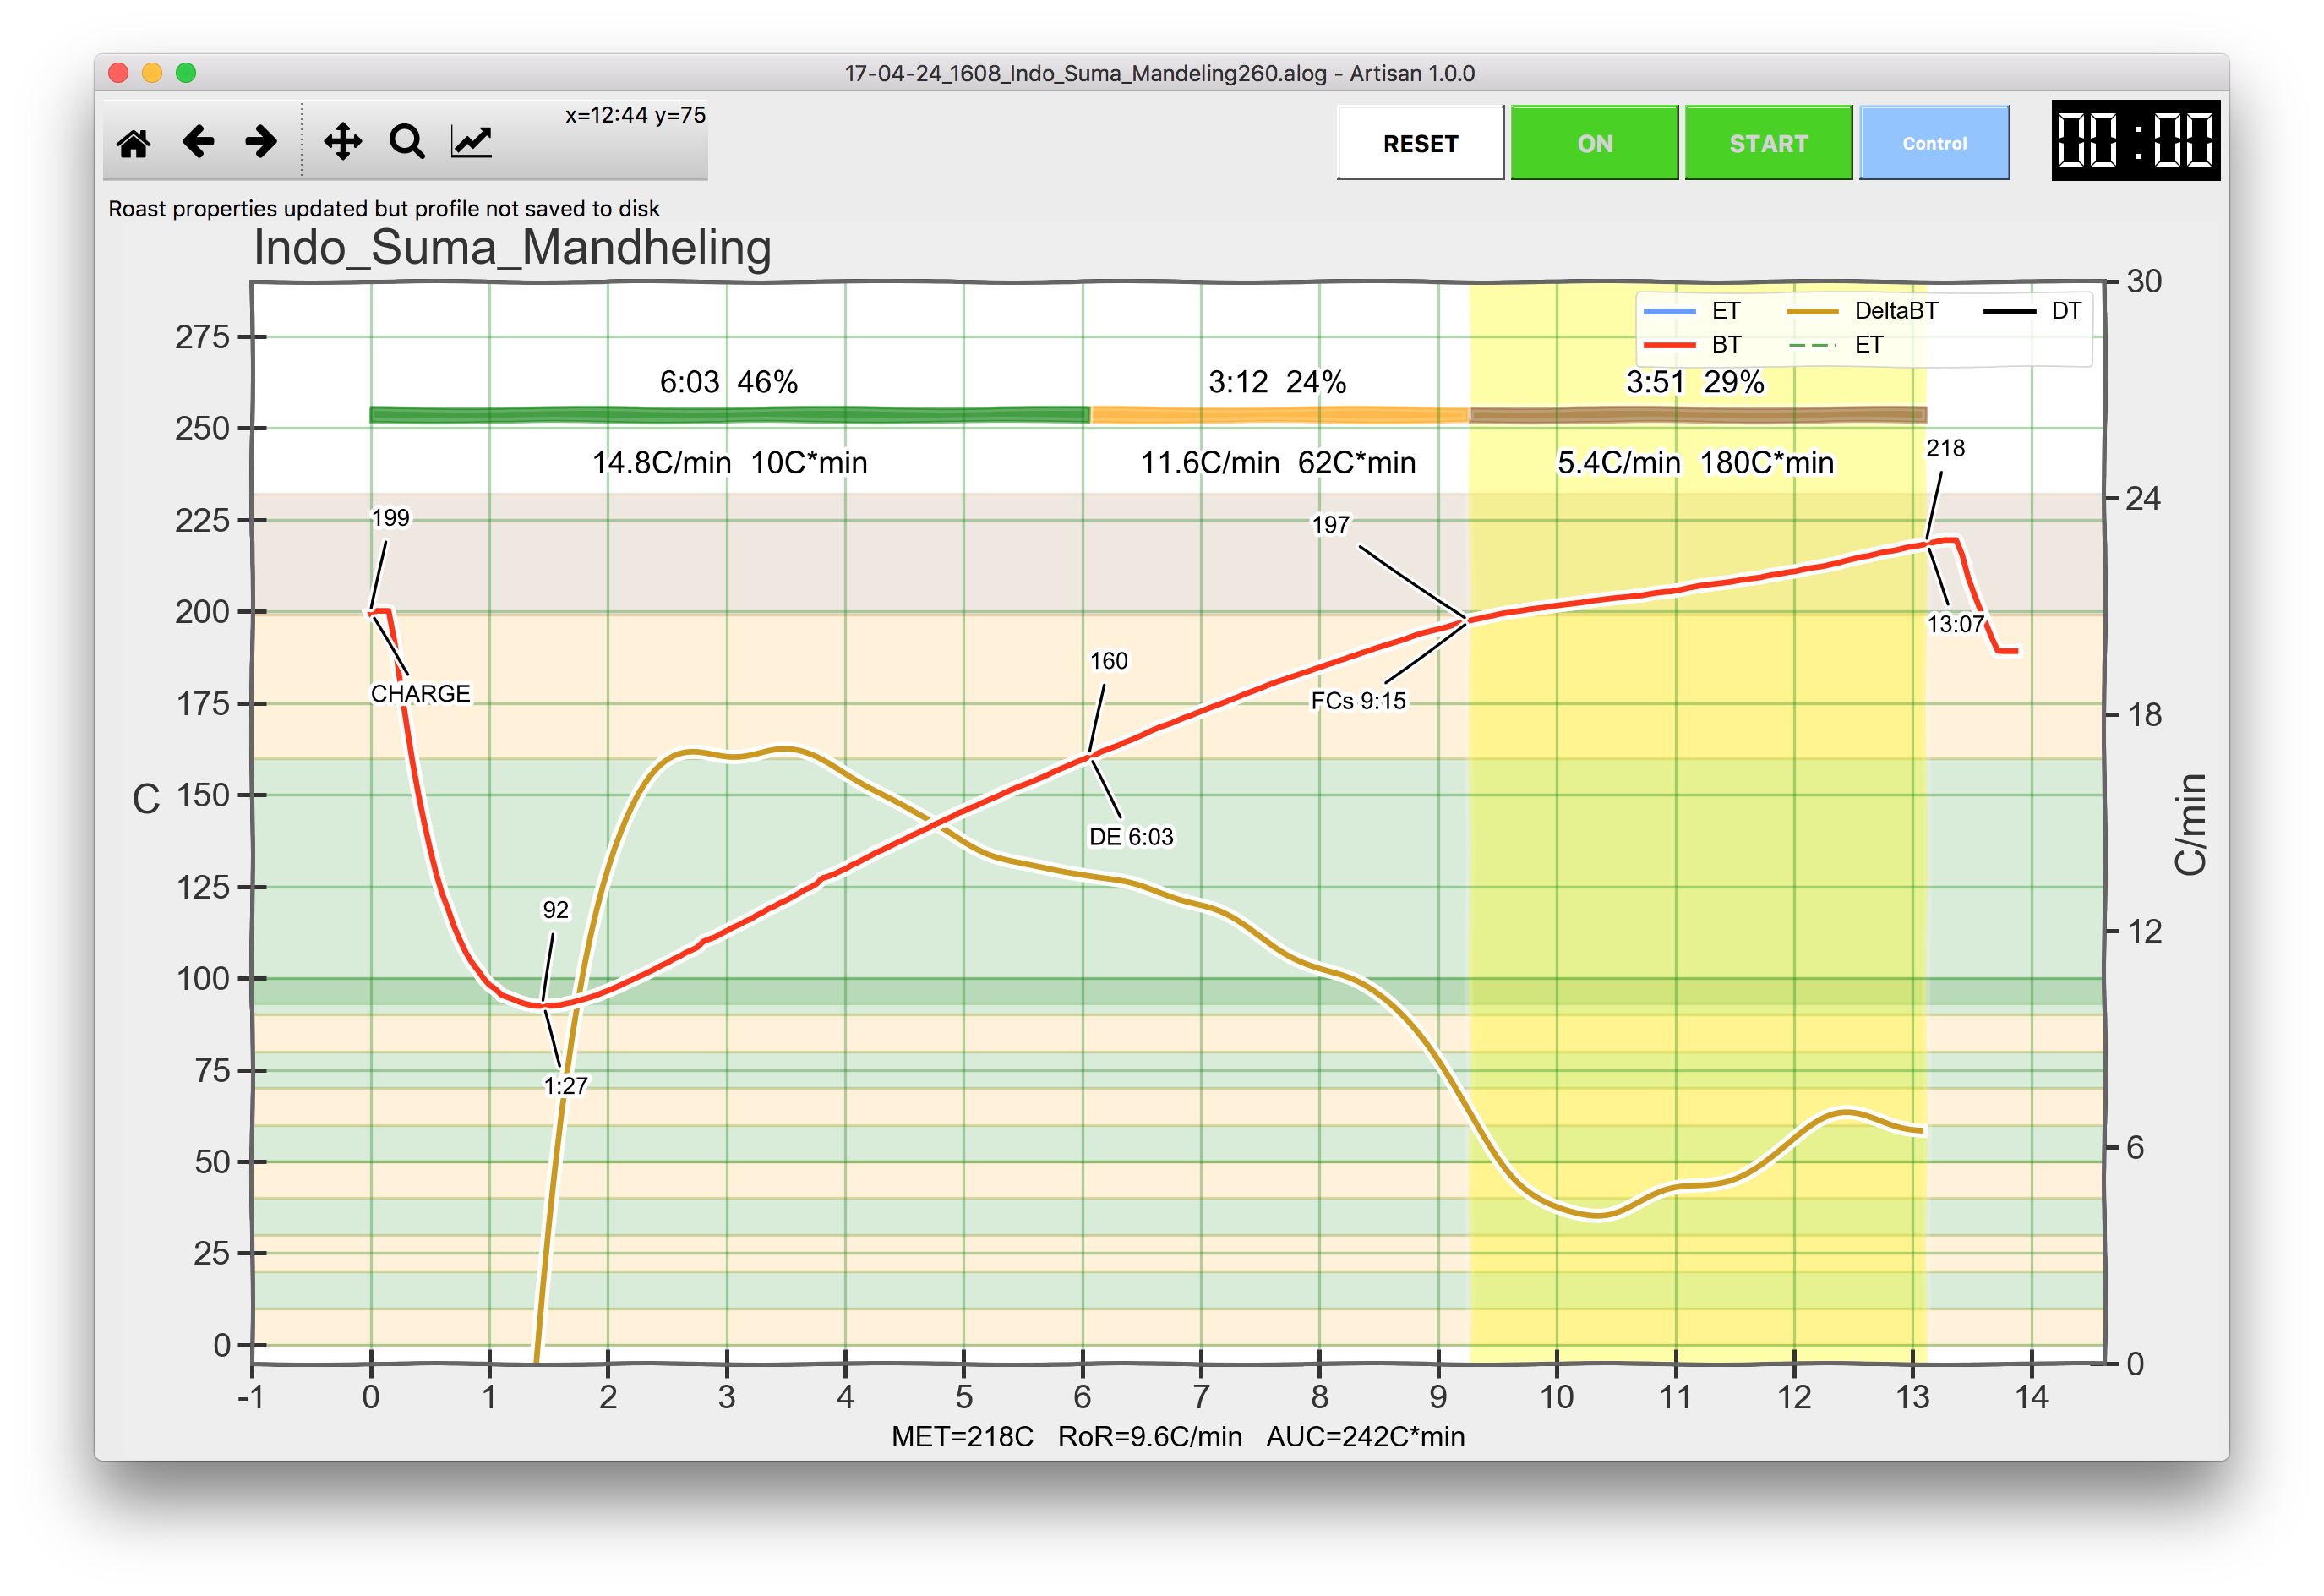The width and height of the screenshot is (2324, 1596).
Task: Open the figure options chart icon
Action: [x=471, y=142]
